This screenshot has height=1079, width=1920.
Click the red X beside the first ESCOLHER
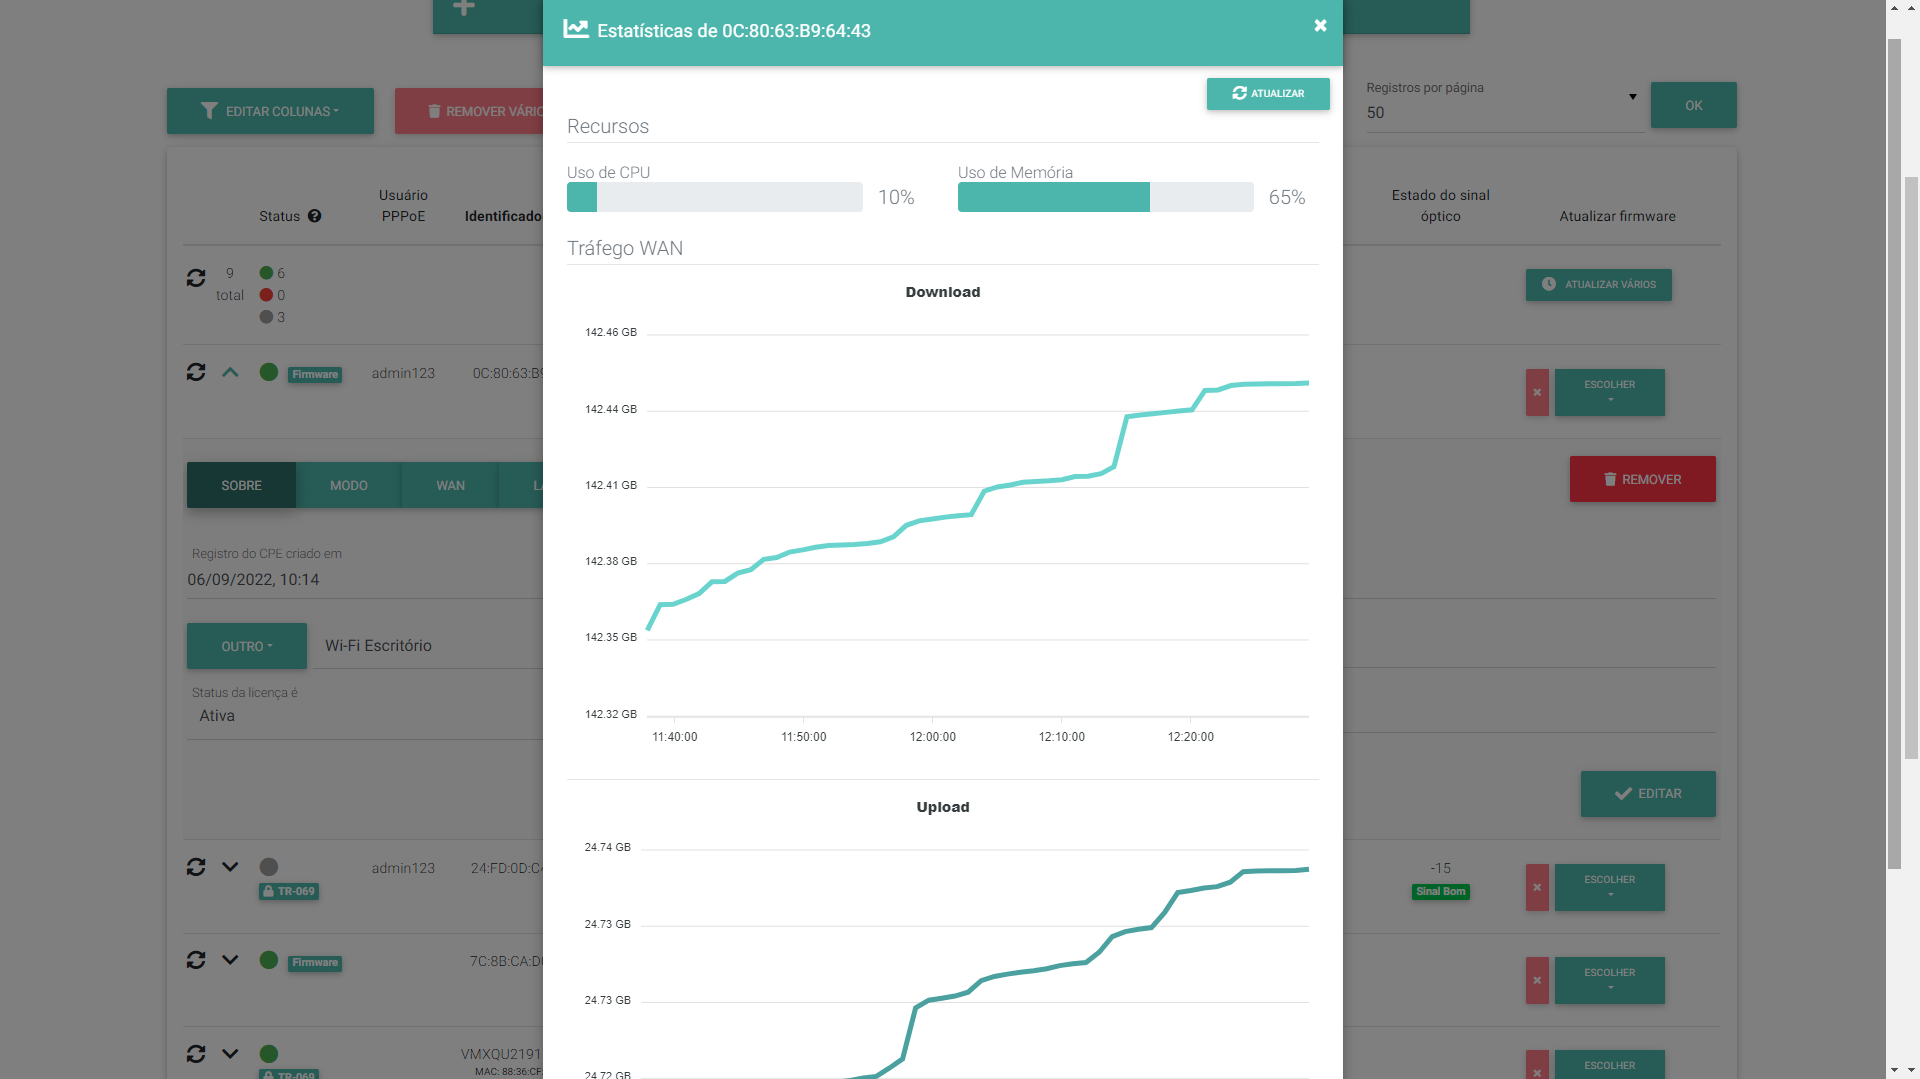[x=1537, y=393]
